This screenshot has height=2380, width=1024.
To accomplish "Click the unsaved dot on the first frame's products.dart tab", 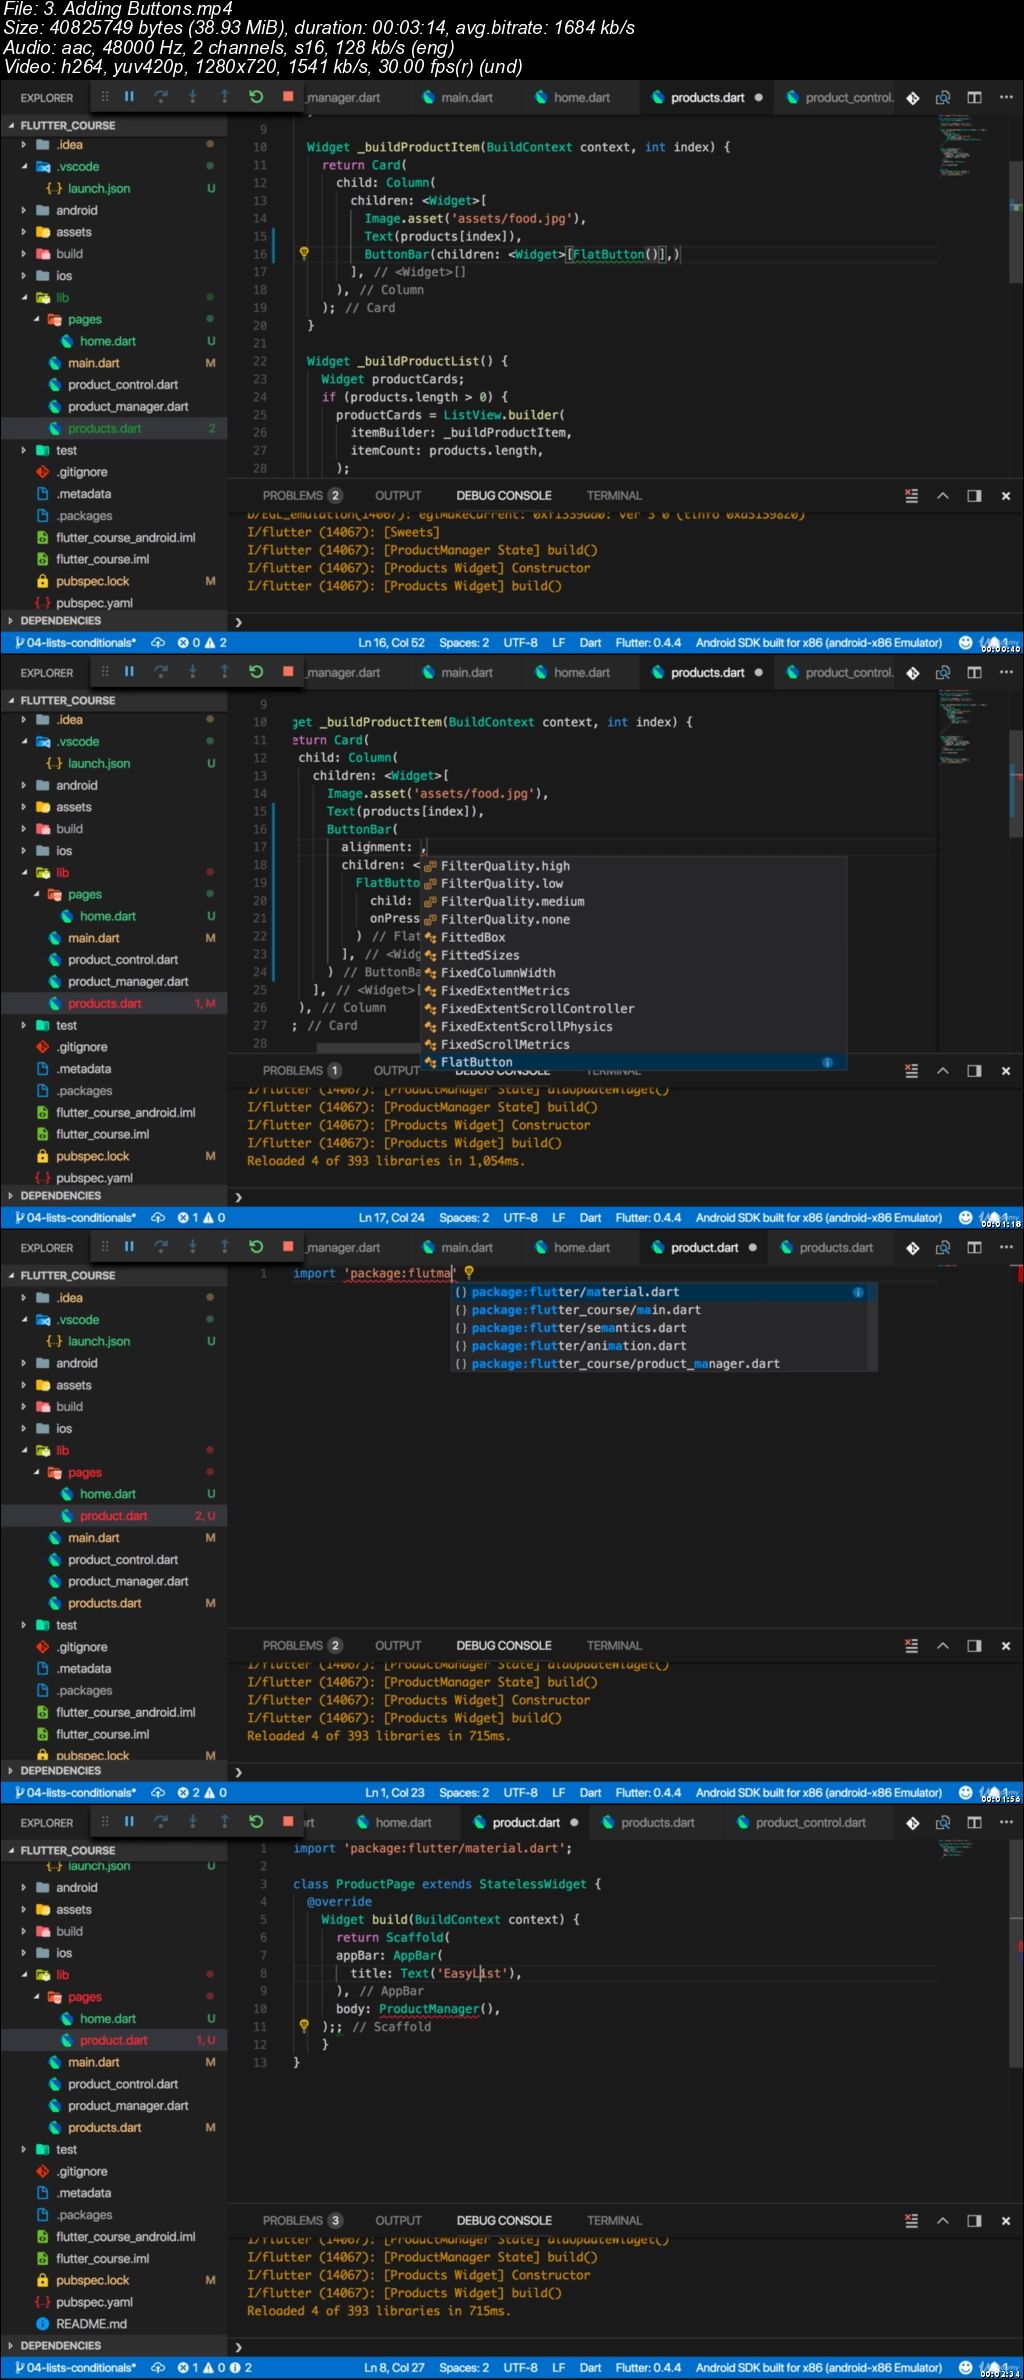I will [x=759, y=98].
